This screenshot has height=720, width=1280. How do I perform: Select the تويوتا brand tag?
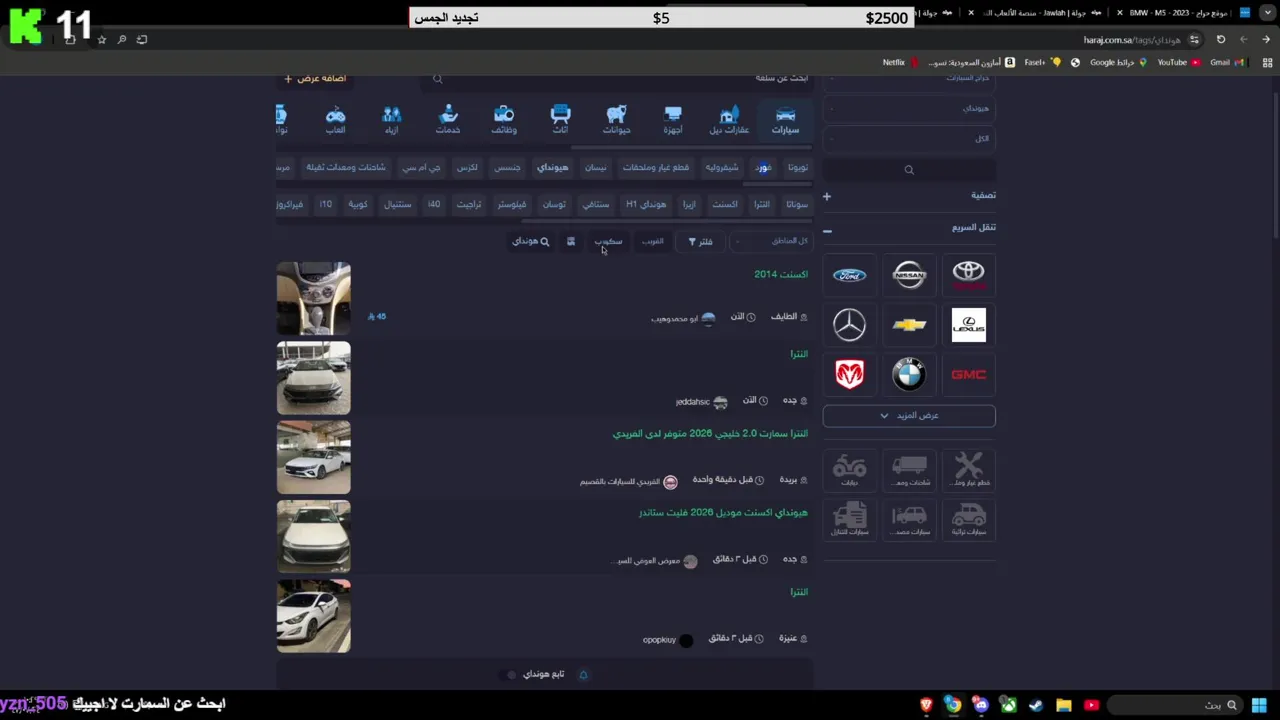coord(797,167)
